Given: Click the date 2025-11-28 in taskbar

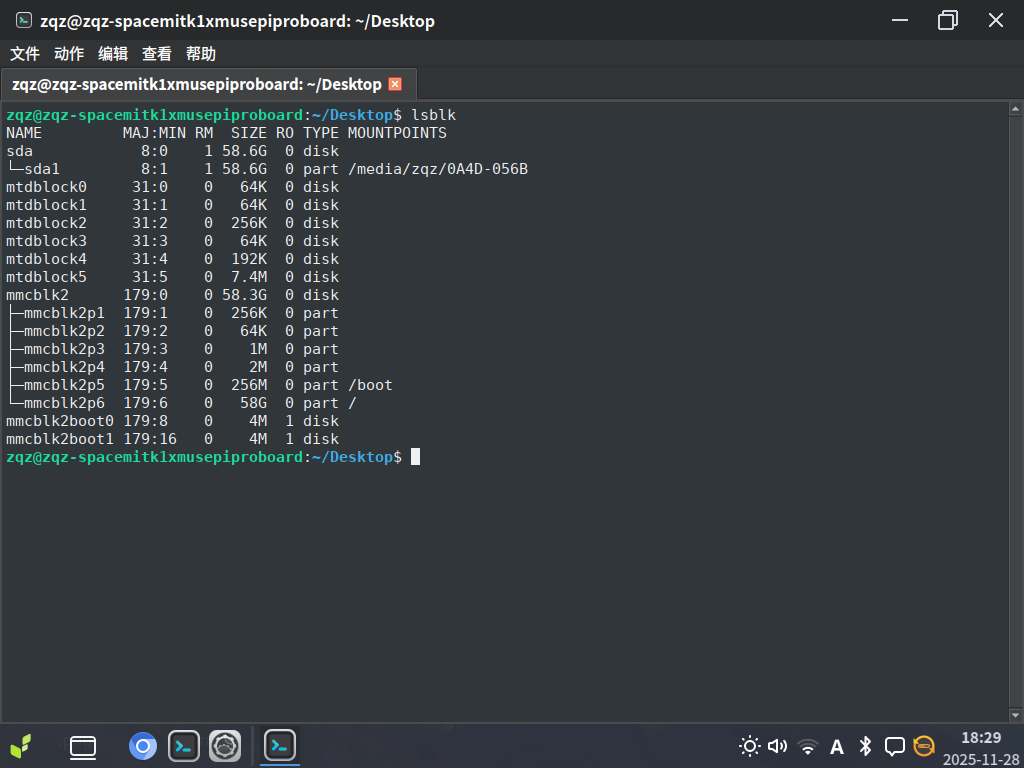Looking at the screenshot, I should [x=981, y=760].
